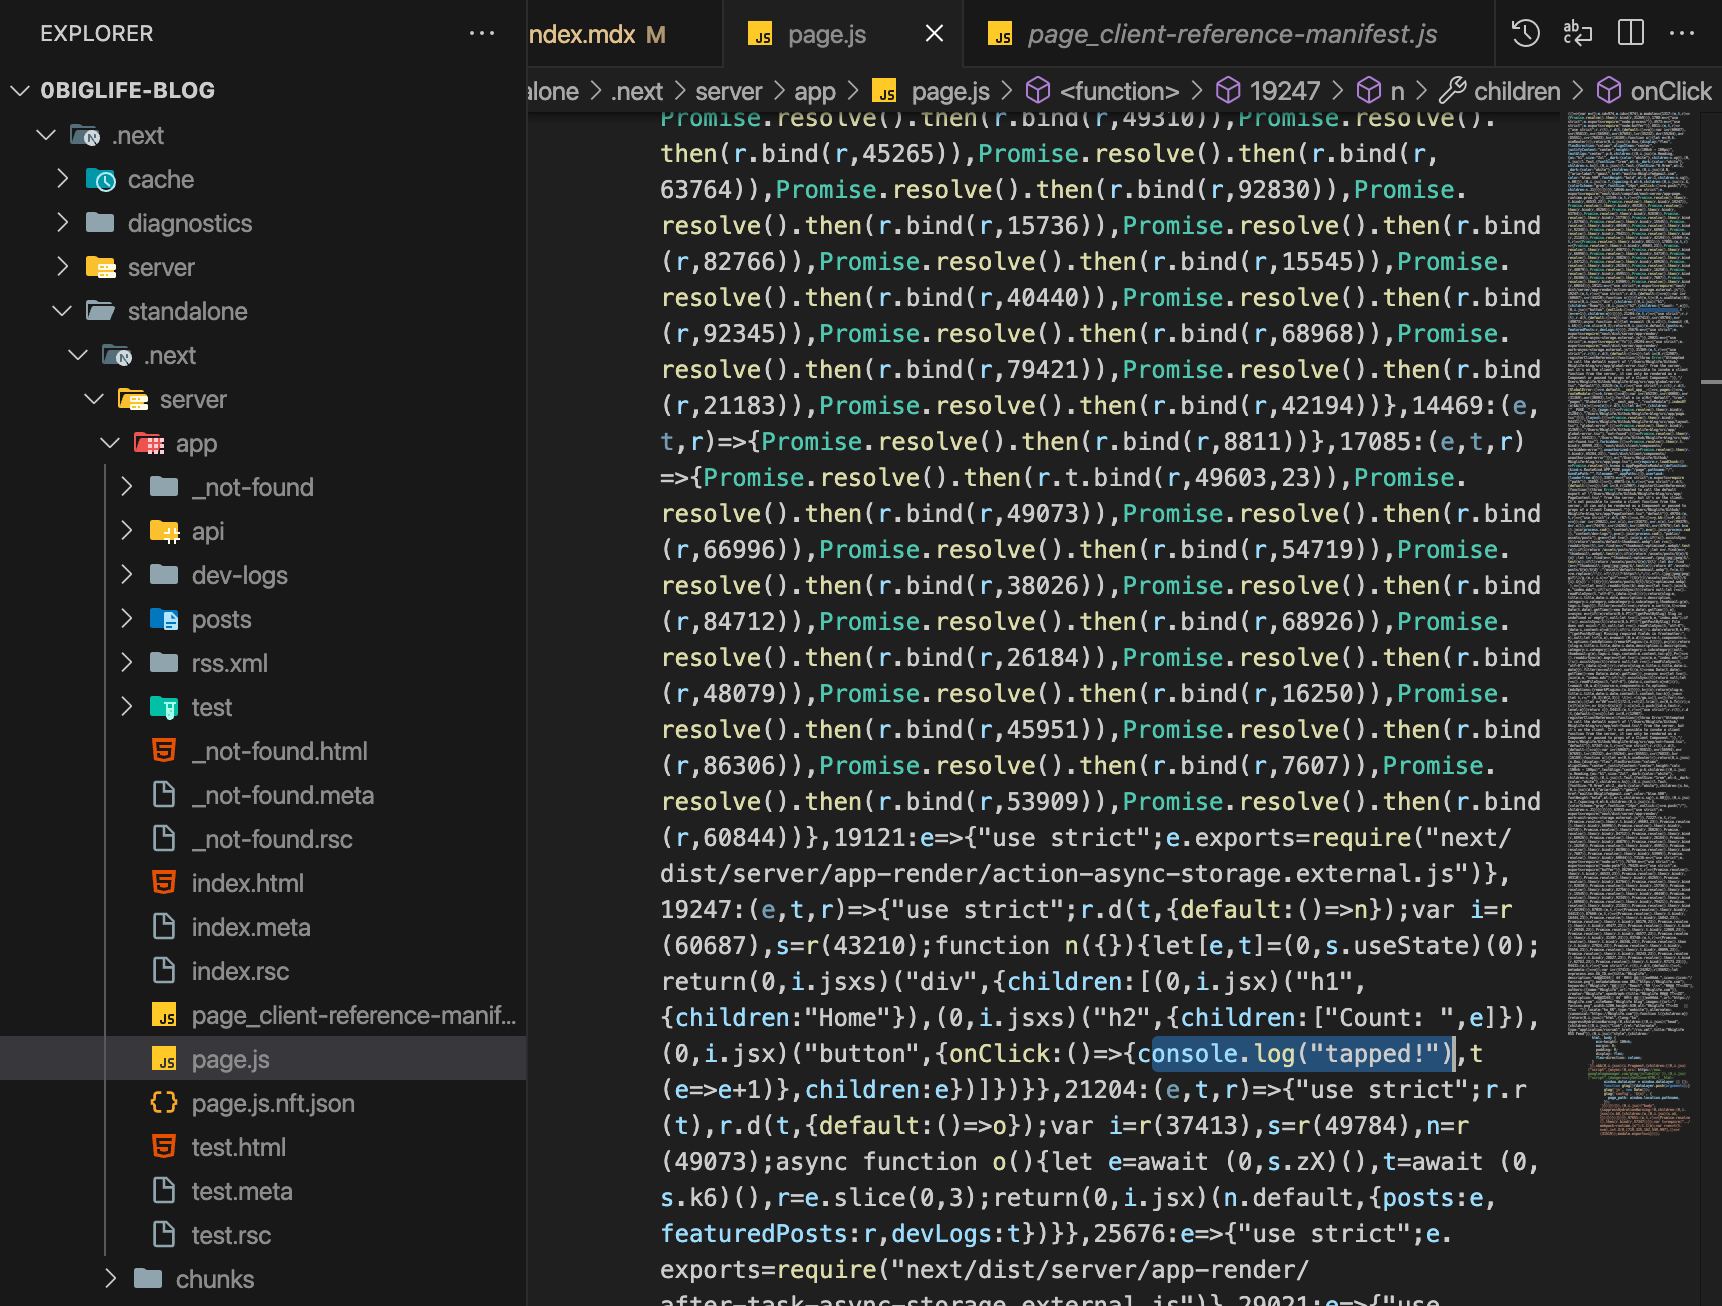
Task: Open index.meta file
Action: coord(251,927)
